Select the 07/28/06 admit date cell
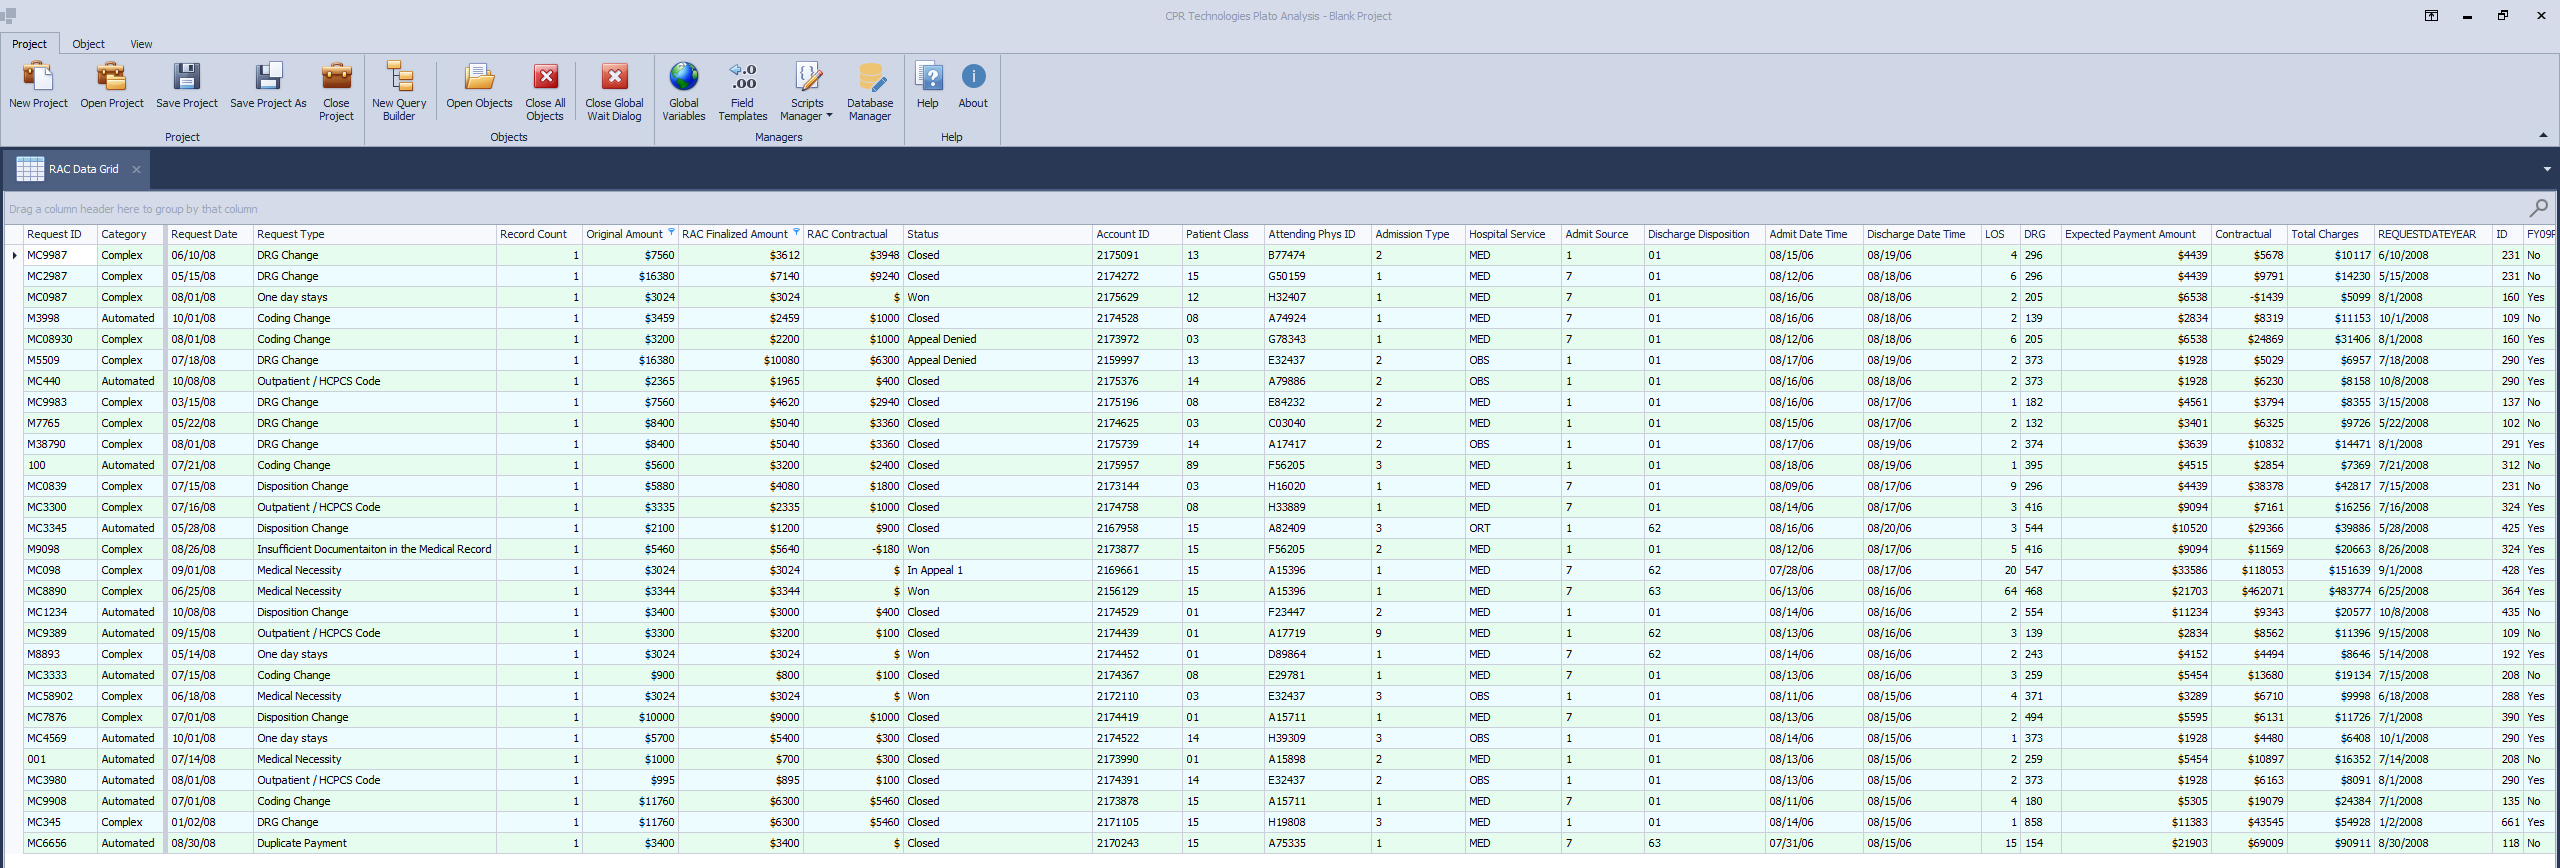2560x868 pixels. click(1814, 570)
